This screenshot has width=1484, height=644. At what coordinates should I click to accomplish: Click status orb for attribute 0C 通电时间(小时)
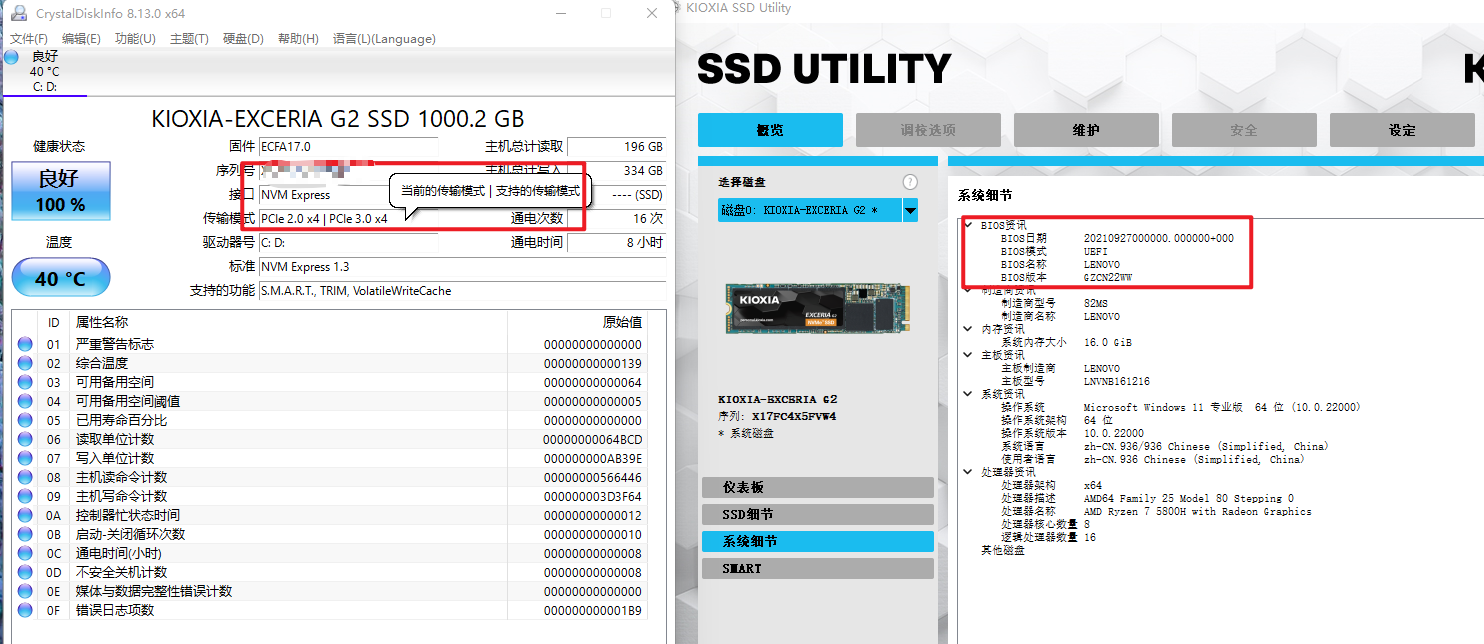(x=25, y=553)
